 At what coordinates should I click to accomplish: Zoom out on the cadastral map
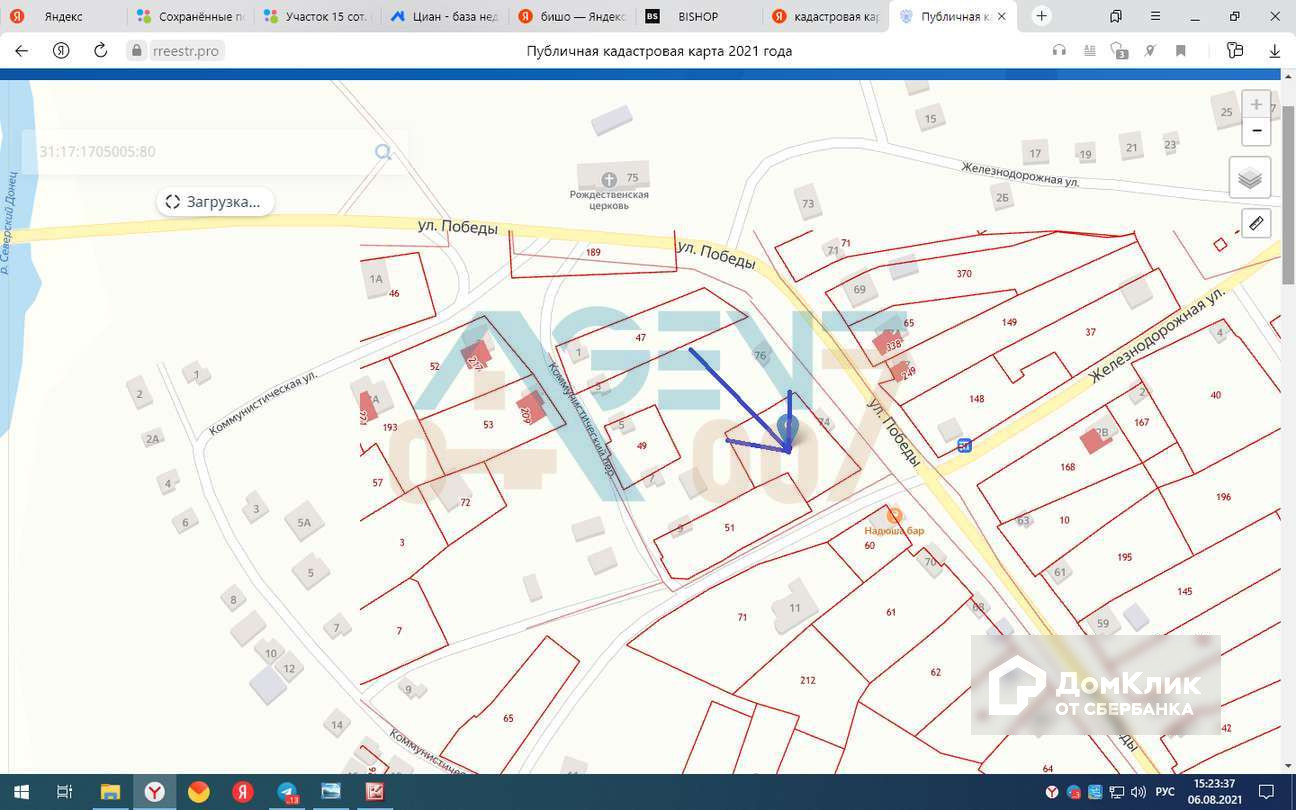1256,131
